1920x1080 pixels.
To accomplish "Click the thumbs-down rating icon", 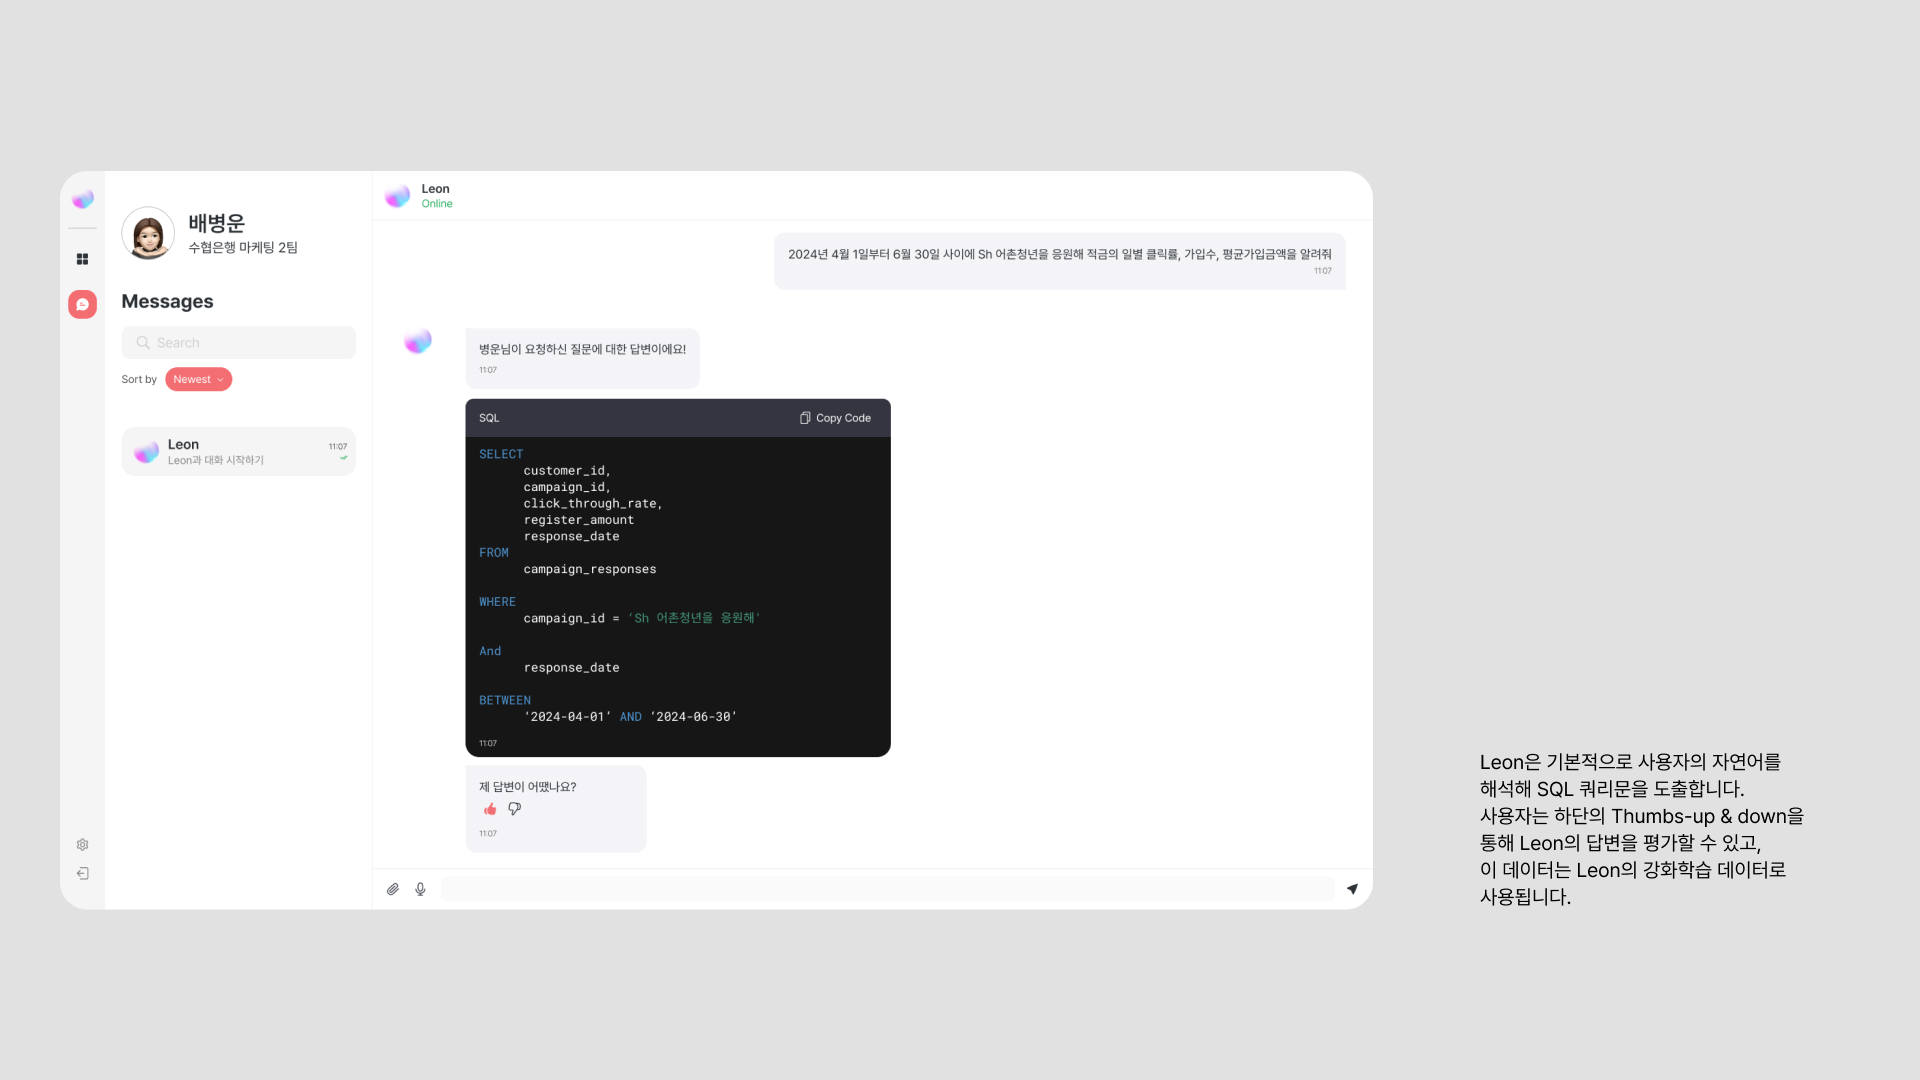I will coord(515,809).
